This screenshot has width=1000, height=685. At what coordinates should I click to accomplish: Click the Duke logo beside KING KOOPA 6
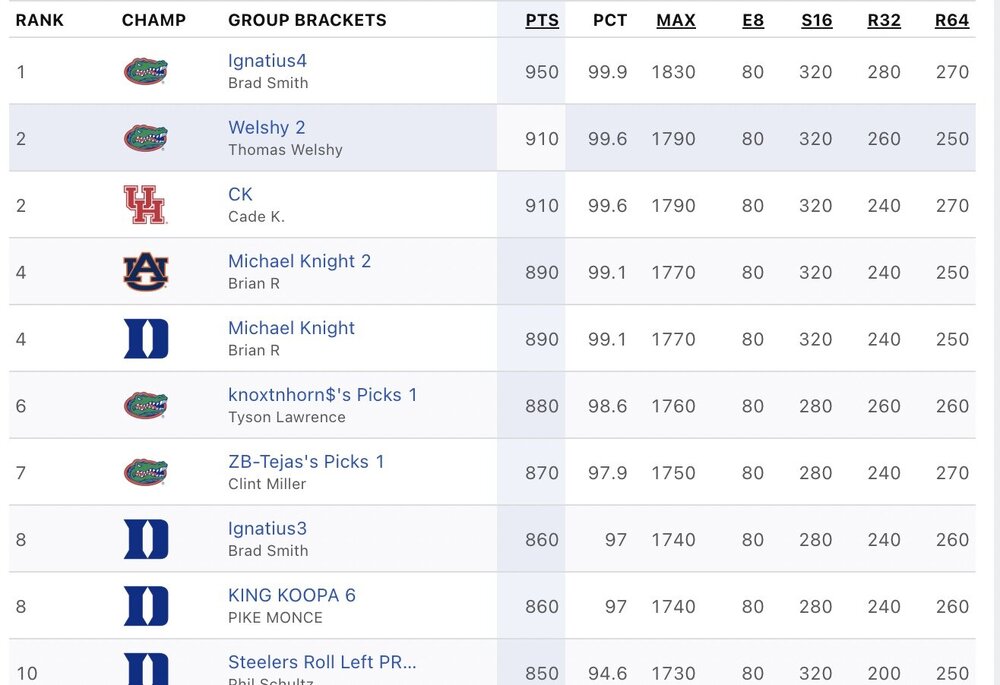[x=146, y=606]
